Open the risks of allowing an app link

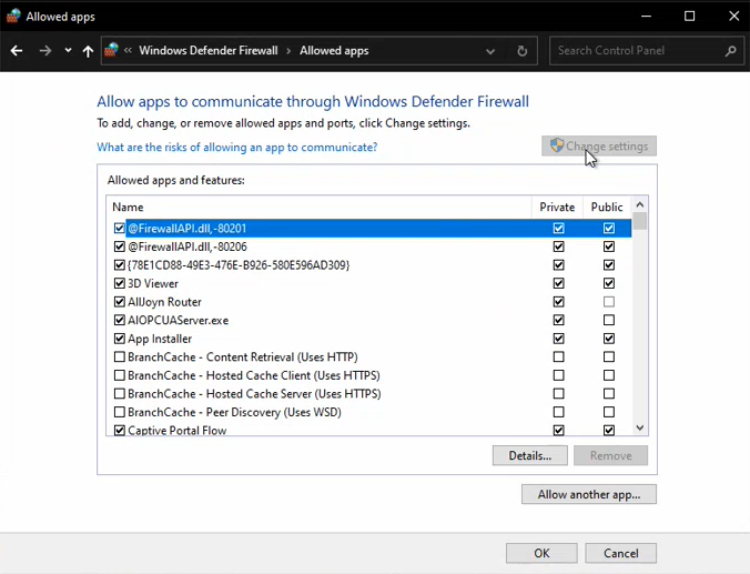point(237,147)
